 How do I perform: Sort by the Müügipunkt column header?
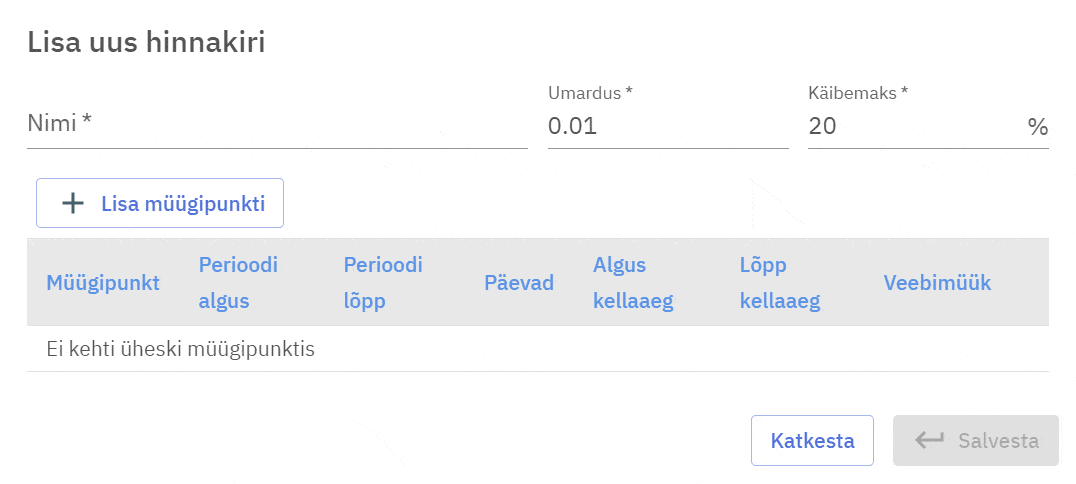point(103,283)
